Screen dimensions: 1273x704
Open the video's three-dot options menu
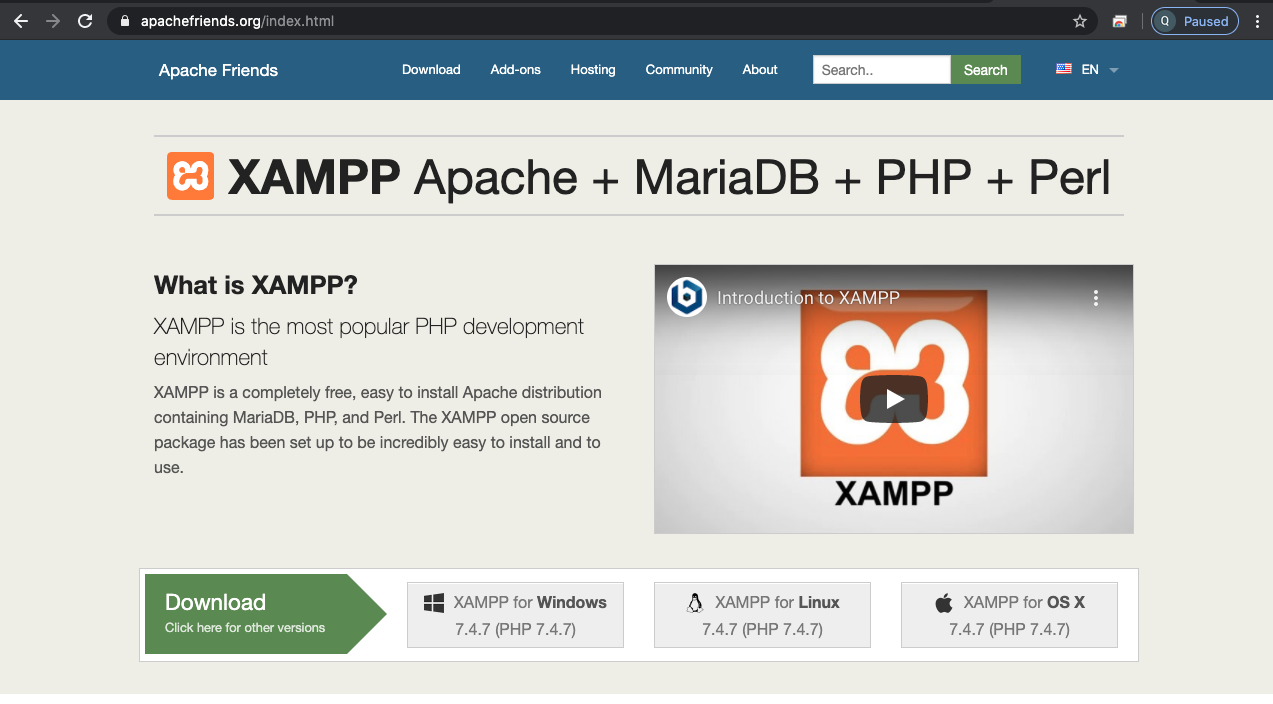[x=1096, y=298]
